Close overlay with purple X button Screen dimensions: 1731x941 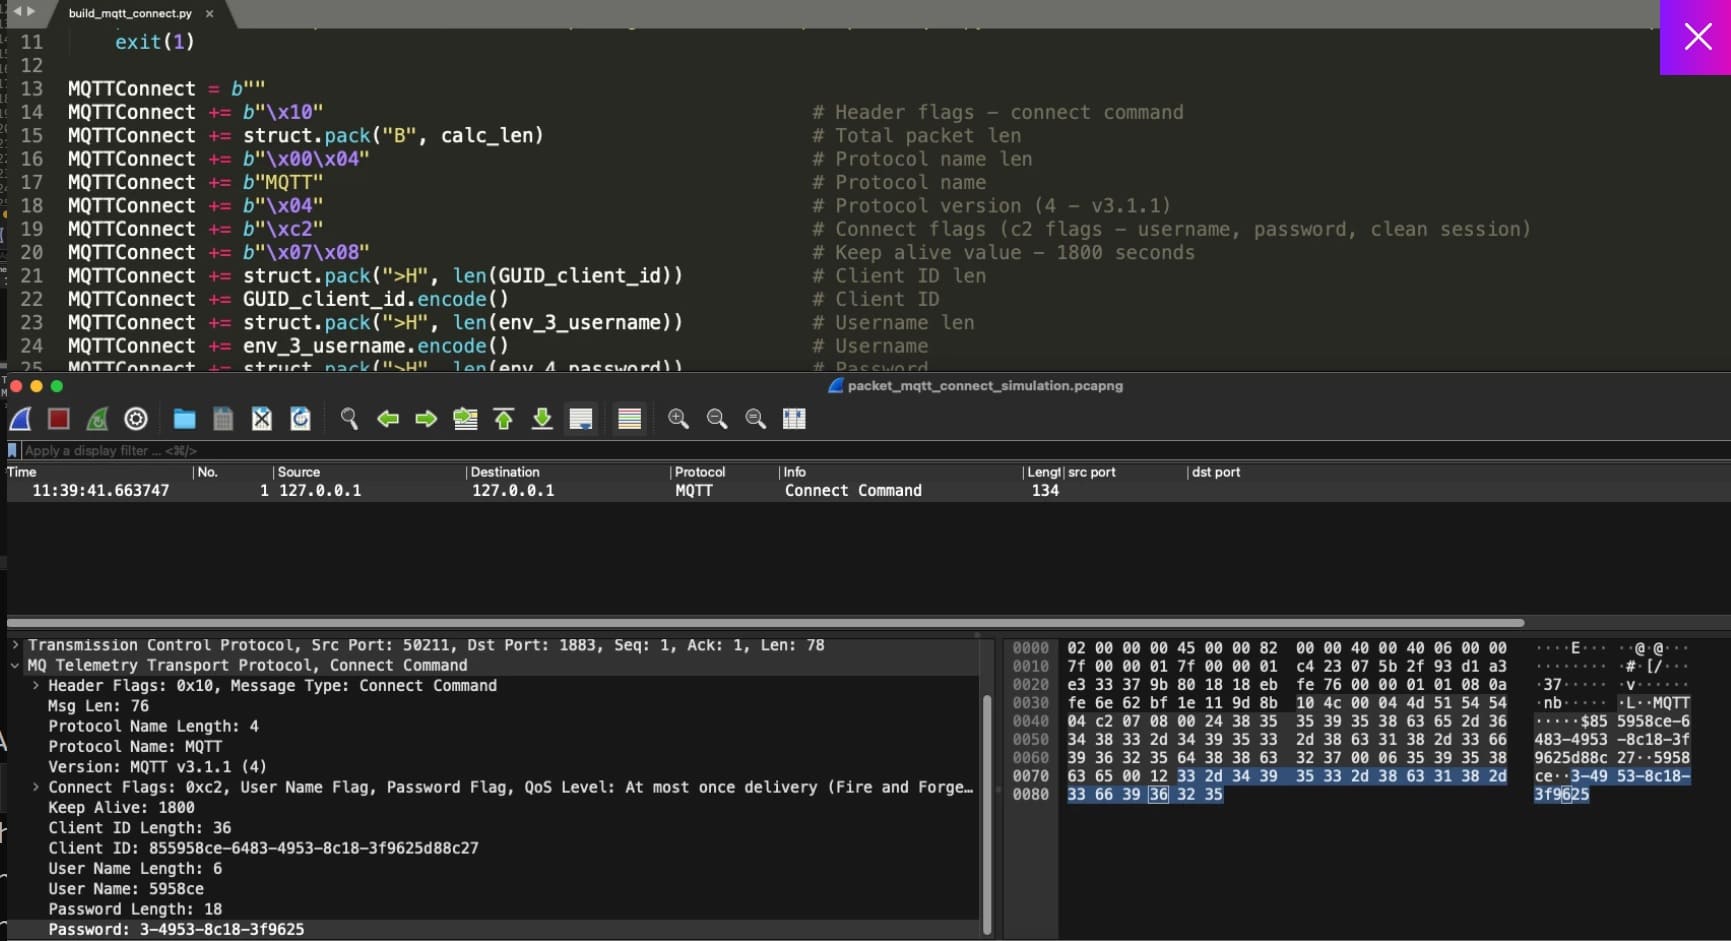coord(1696,37)
